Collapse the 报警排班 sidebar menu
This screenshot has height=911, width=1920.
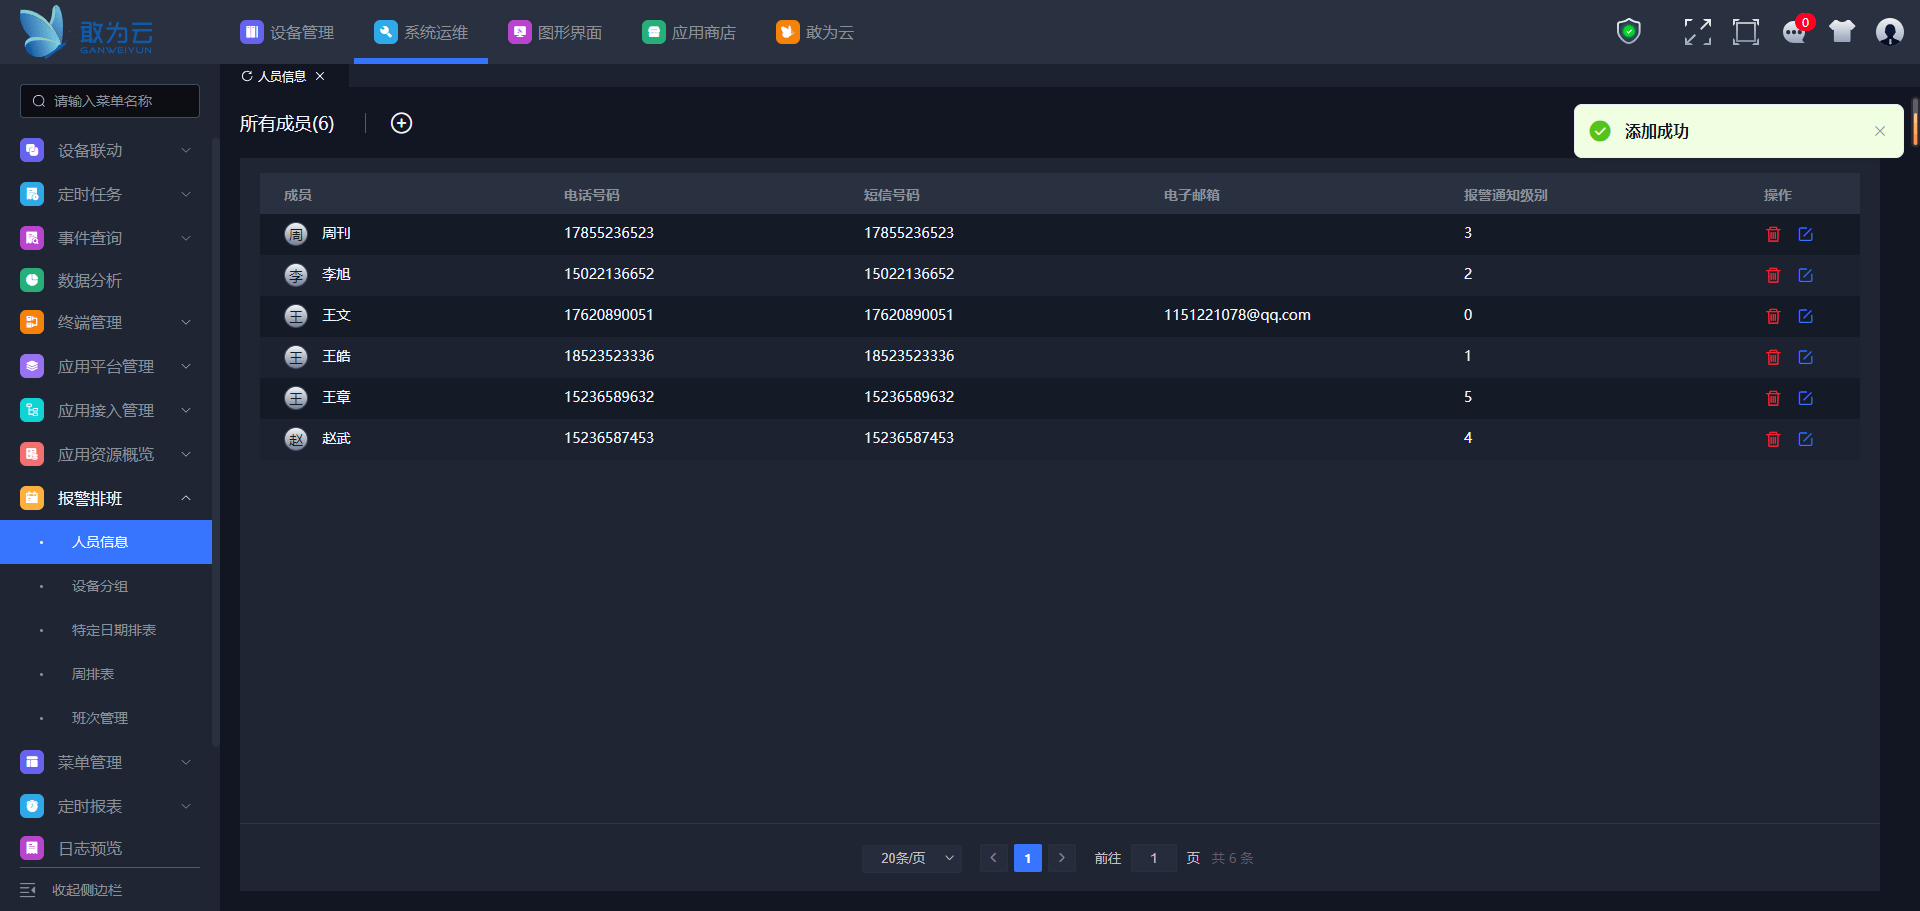106,498
